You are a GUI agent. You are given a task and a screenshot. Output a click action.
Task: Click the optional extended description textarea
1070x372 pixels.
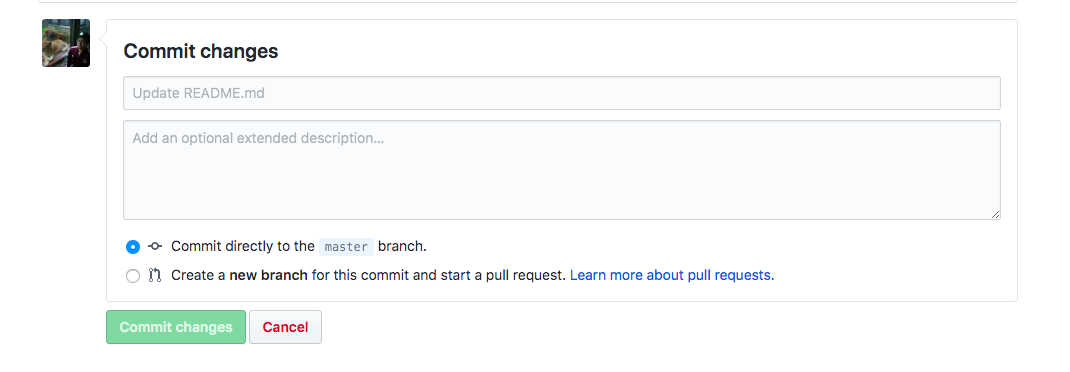coord(562,170)
